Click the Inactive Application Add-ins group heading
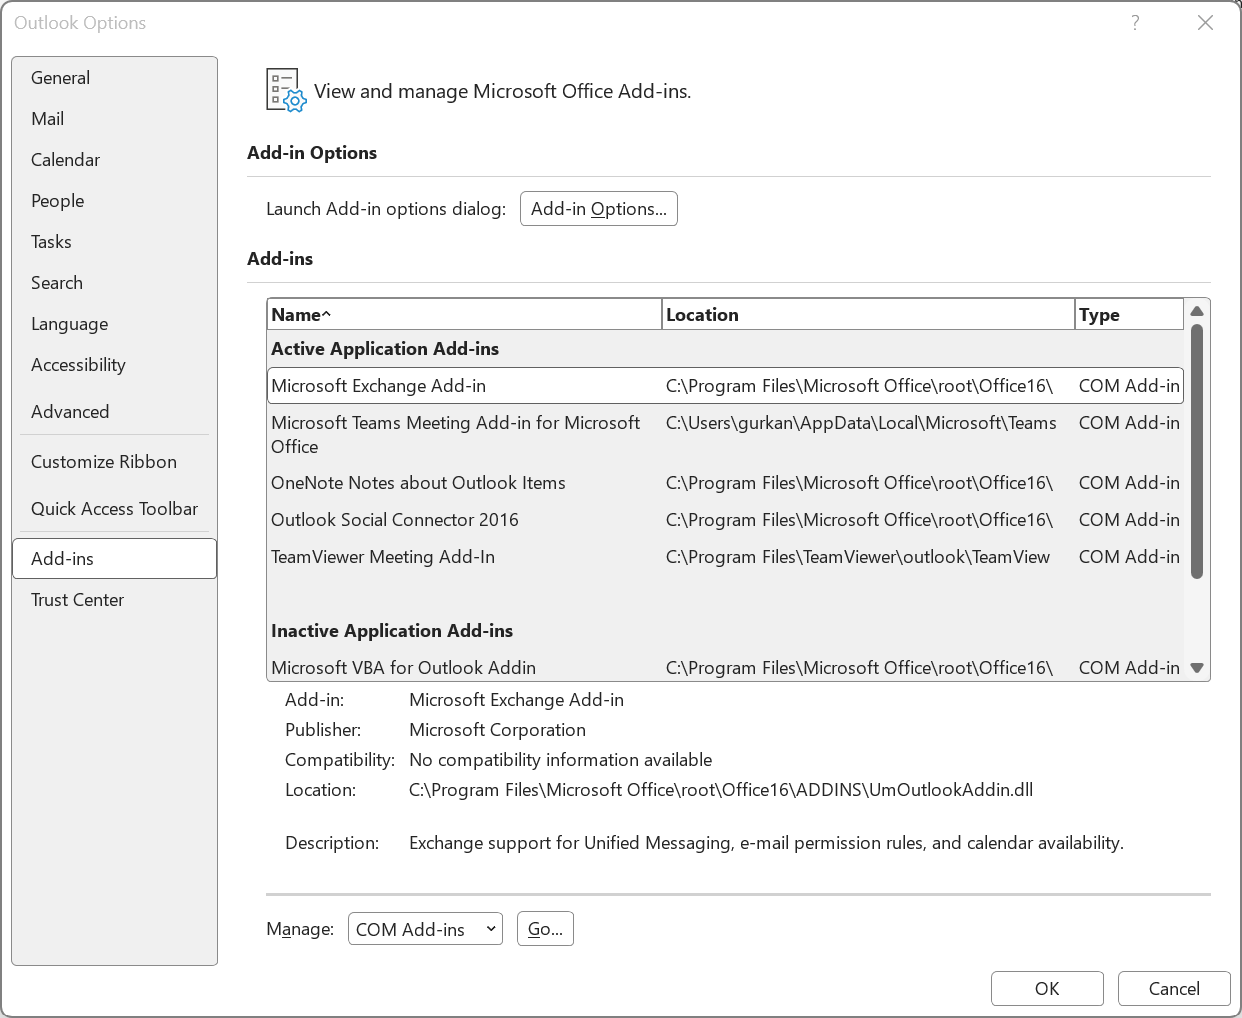Viewport: 1242px width, 1018px height. 392,631
